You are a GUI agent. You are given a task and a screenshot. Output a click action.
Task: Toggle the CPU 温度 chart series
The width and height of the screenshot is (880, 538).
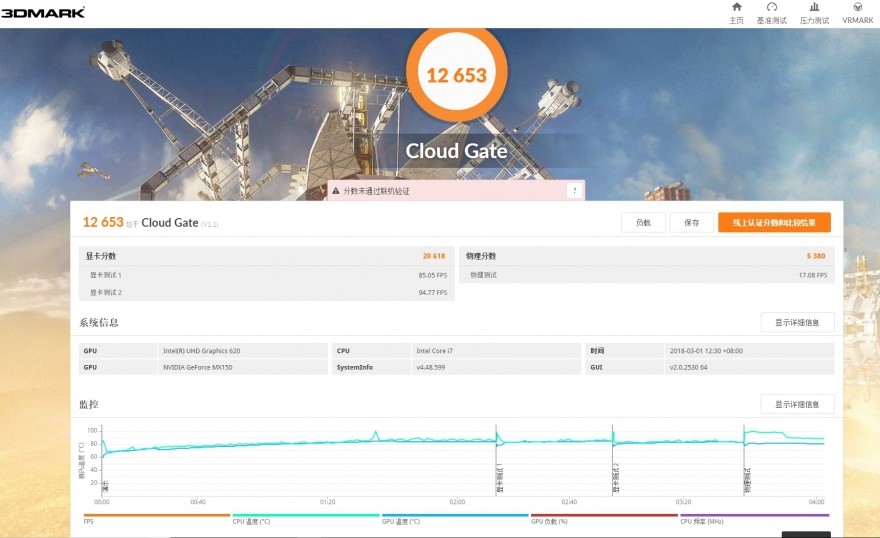pyautogui.click(x=305, y=518)
